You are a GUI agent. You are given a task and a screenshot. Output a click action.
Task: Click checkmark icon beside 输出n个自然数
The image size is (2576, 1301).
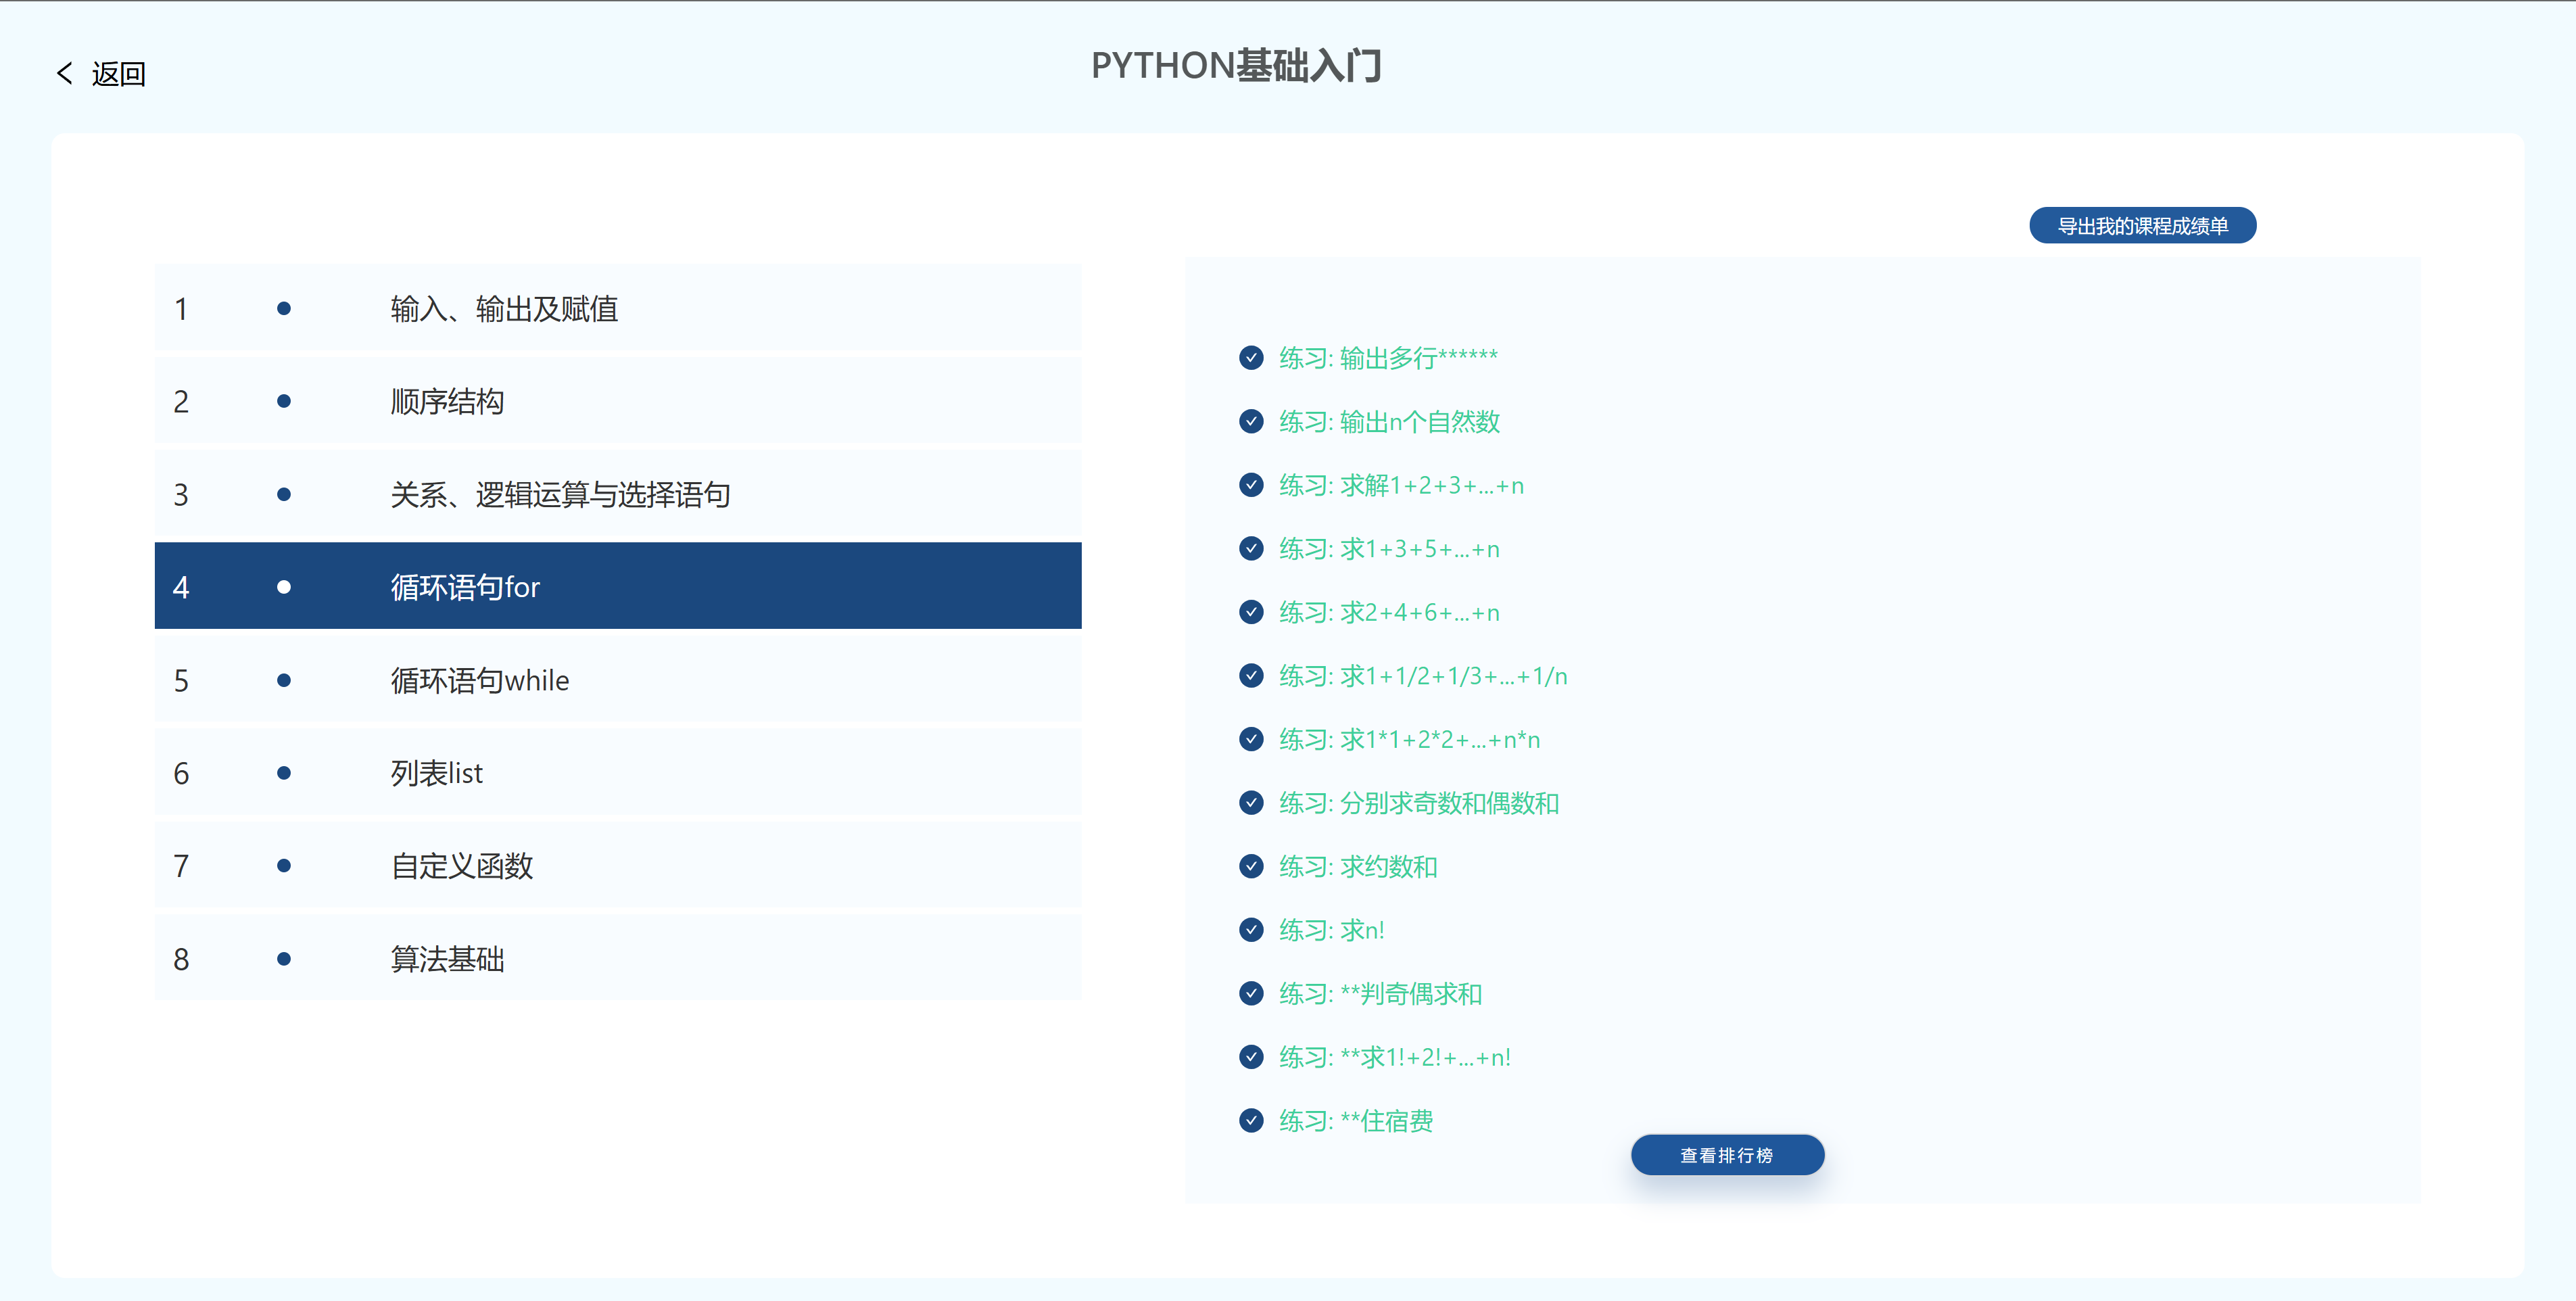coord(1251,422)
